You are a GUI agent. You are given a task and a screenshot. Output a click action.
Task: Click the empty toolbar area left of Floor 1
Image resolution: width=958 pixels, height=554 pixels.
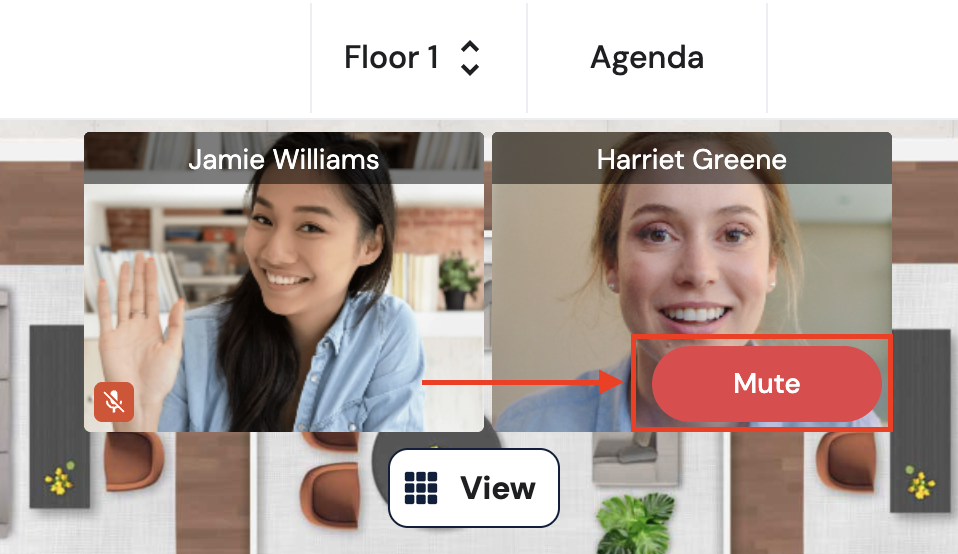(155, 58)
